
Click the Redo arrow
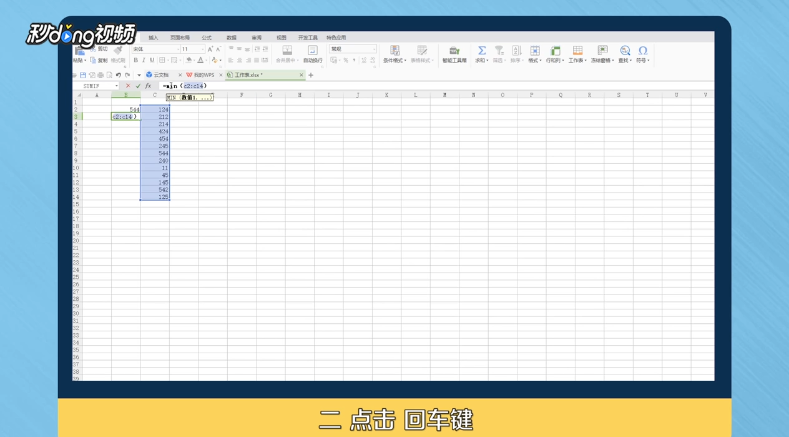coord(127,75)
